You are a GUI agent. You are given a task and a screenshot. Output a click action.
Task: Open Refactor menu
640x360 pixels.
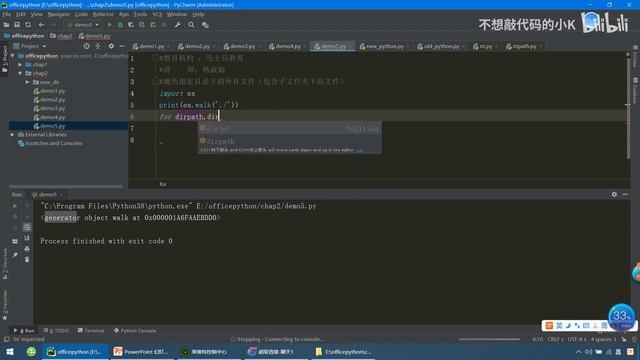103,14
